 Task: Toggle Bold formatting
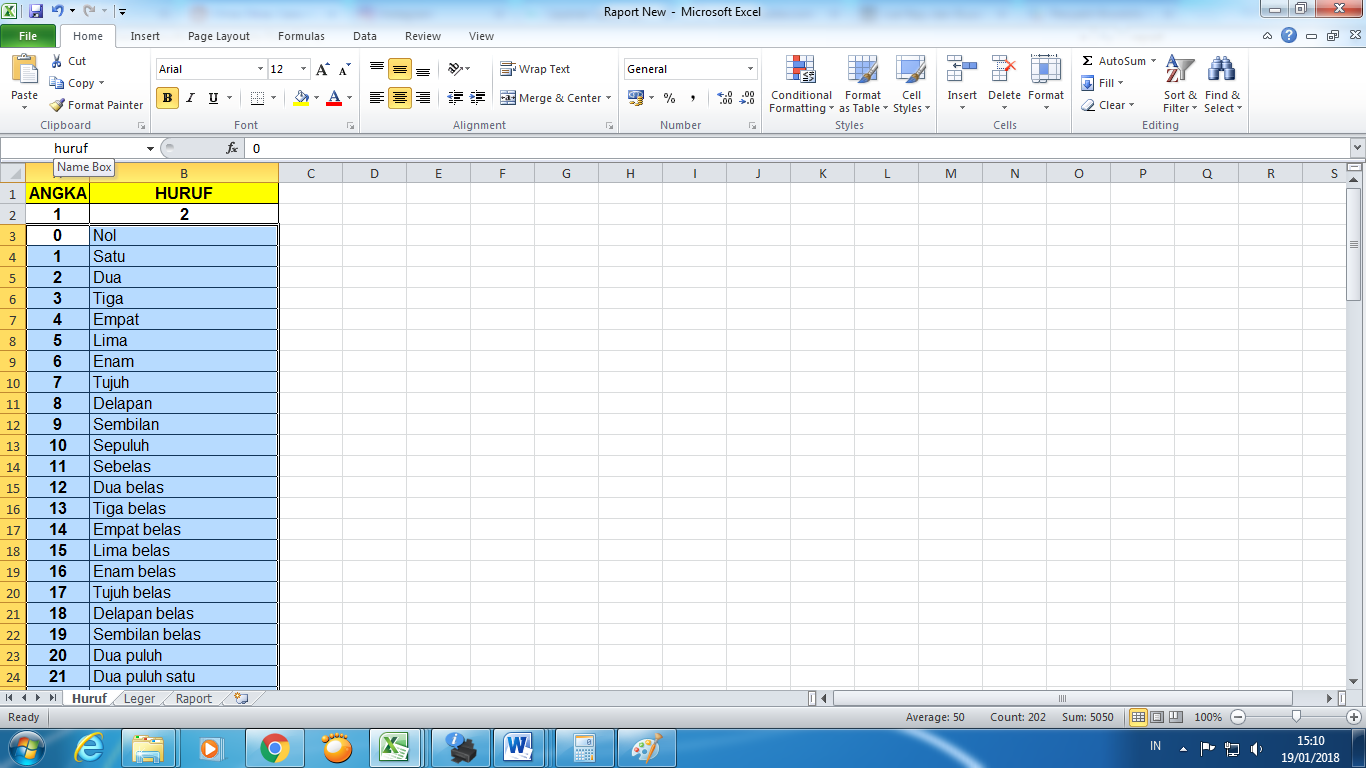(167, 98)
